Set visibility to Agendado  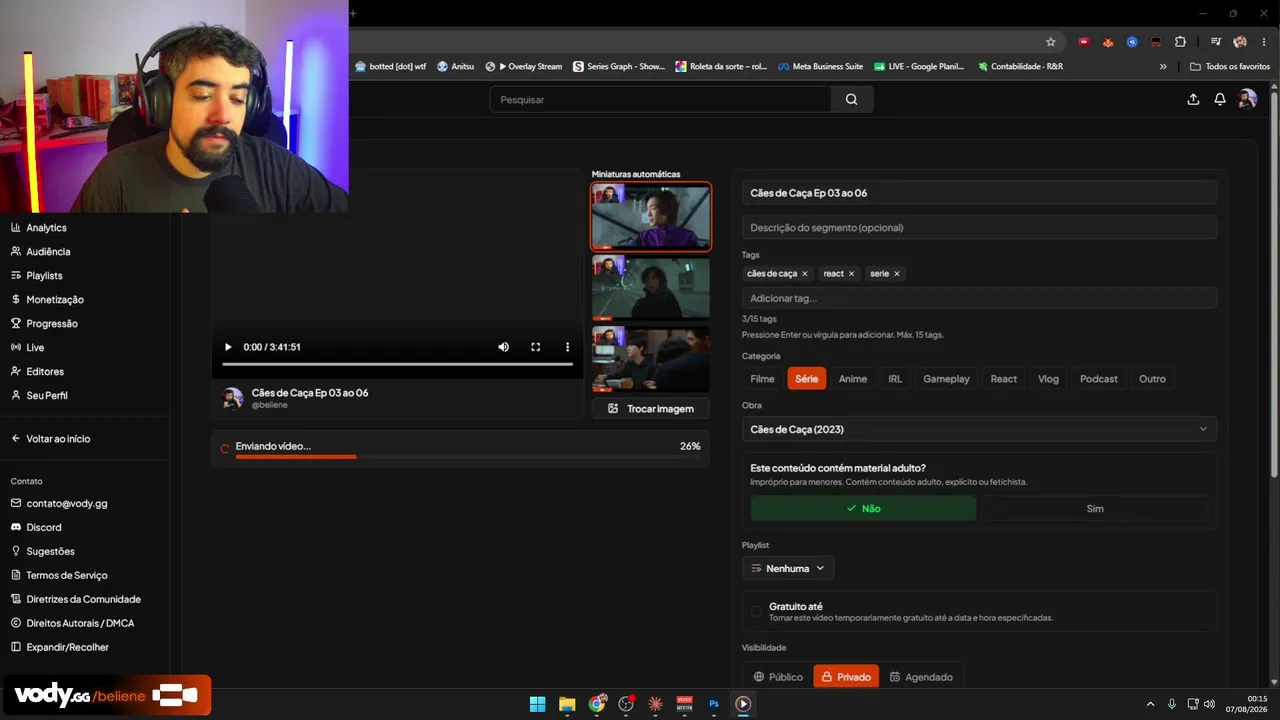tap(921, 677)
